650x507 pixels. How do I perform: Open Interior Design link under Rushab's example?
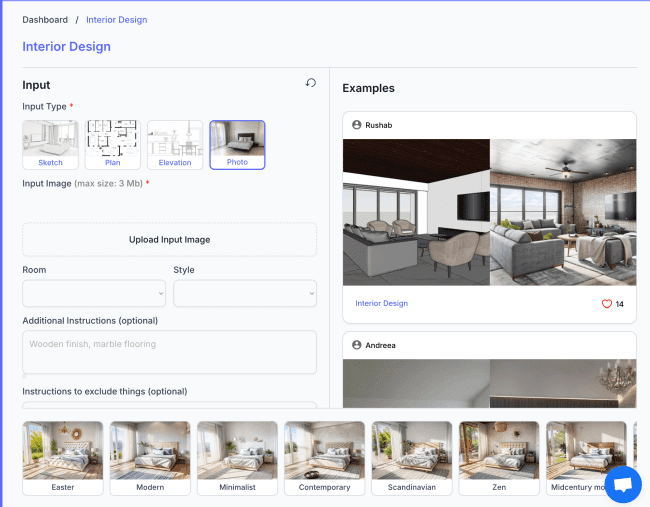382,303
